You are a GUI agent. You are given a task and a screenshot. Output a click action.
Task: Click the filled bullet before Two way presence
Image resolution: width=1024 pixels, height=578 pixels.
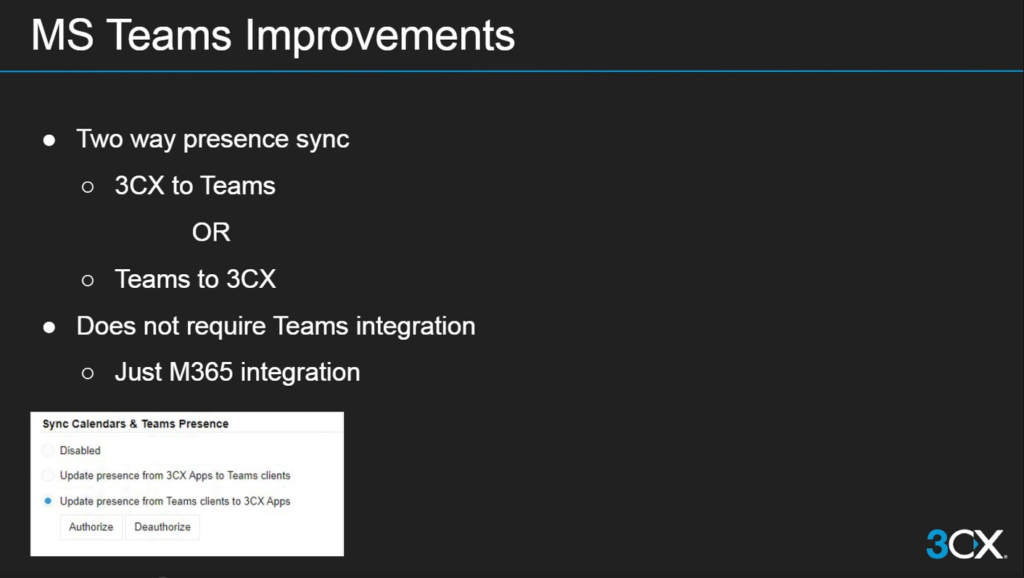[x=49, y=140]
